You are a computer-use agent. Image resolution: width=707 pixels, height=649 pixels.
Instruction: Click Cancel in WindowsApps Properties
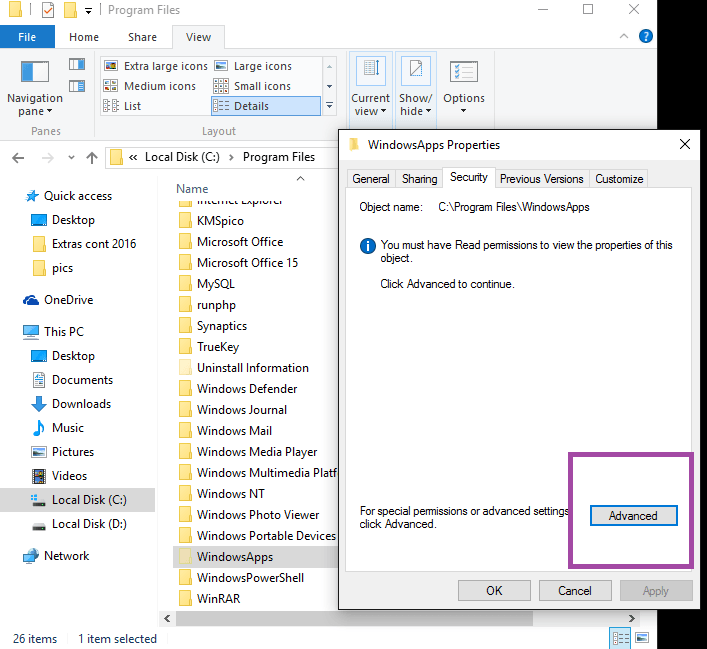click(x=575, y=591)
